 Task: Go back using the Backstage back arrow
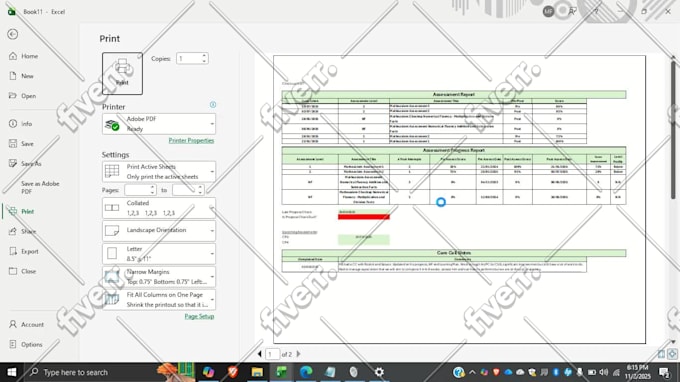(x=13, y=34)
